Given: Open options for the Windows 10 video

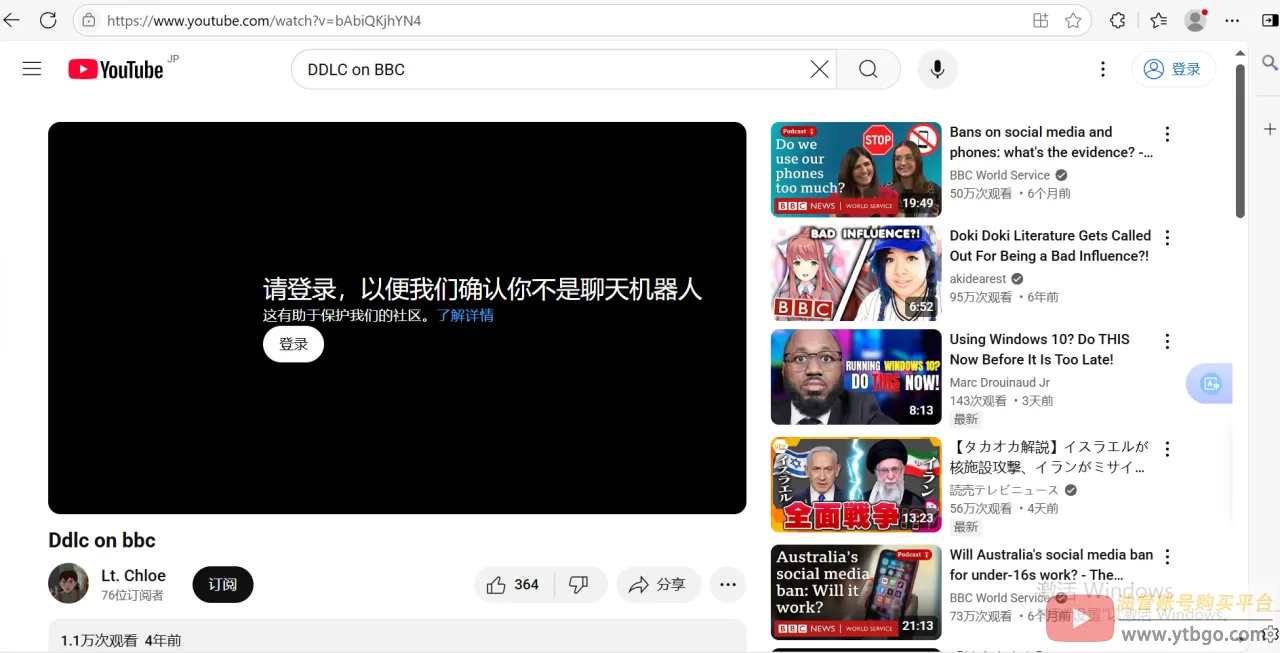Looking at the screenshot, I should coord(1167,341).
